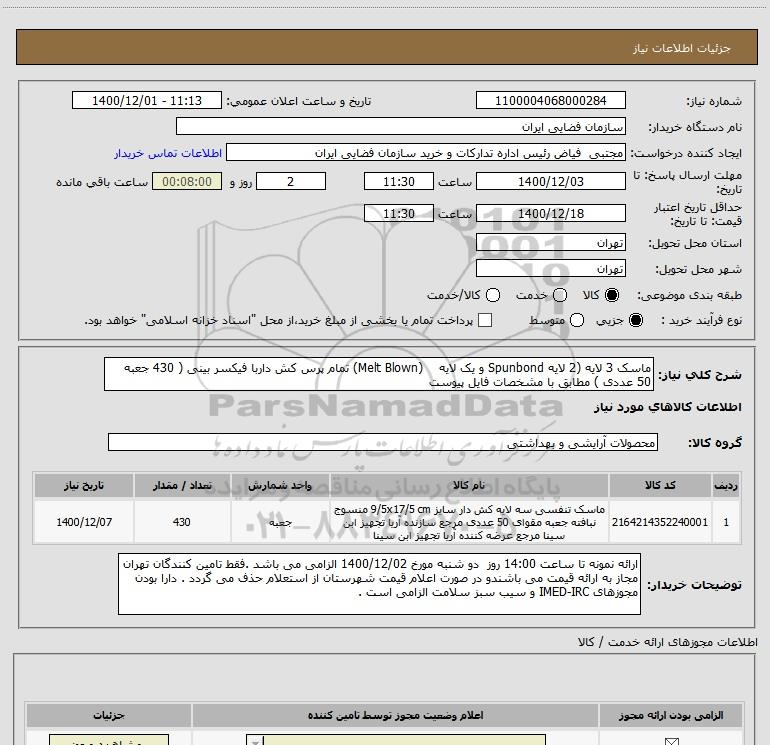770x745 pixels.
Task: Select the کالا/خدمت radio button
Action: 493,295
